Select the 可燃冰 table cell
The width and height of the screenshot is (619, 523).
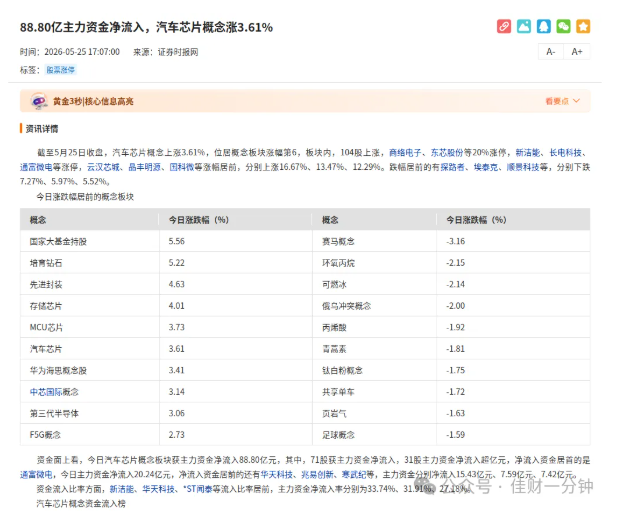point(374,284)
